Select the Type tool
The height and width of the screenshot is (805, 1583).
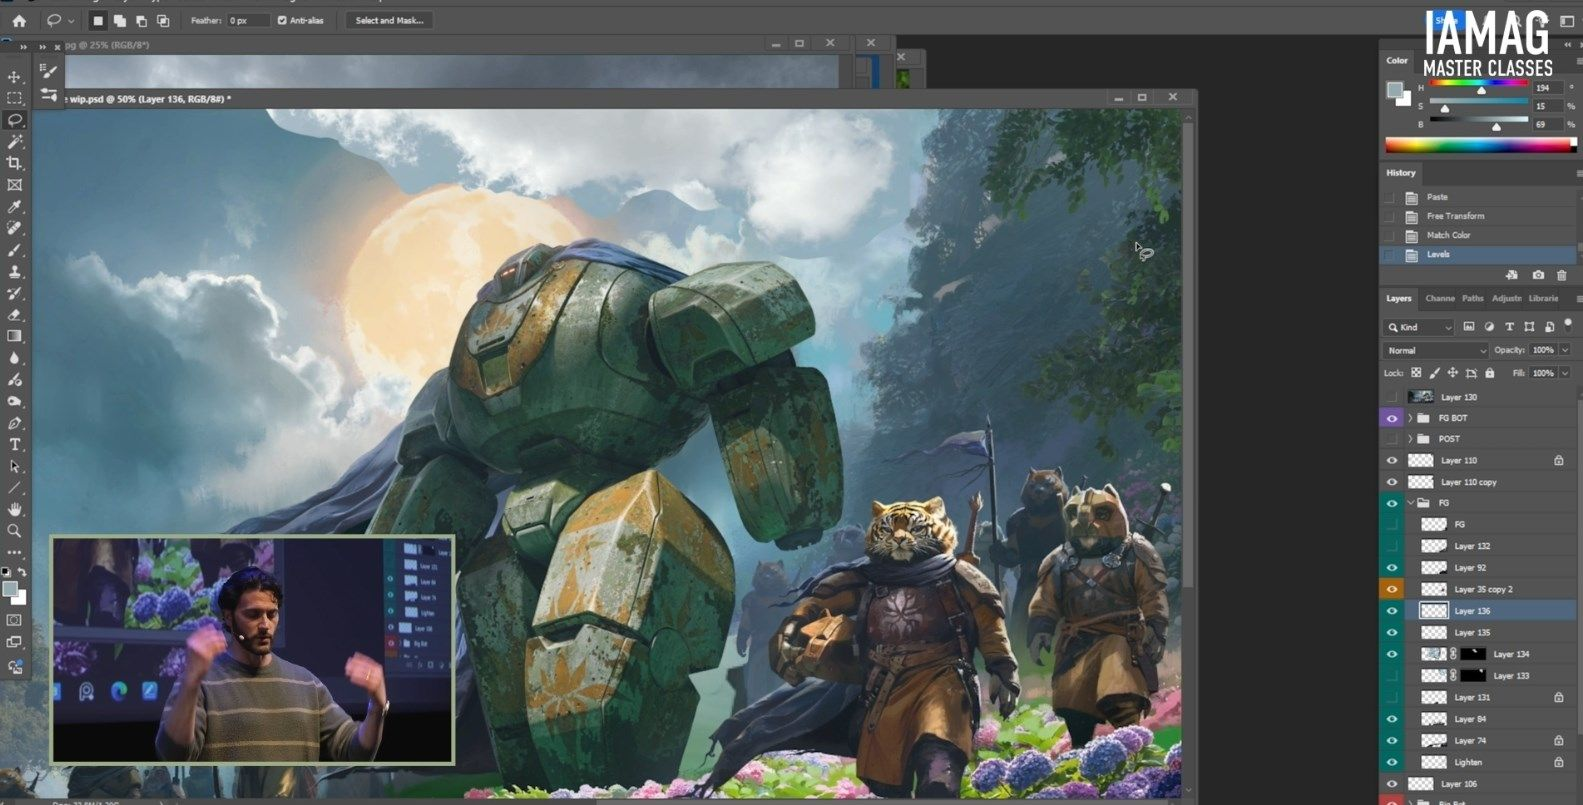(x=14, y=445)
